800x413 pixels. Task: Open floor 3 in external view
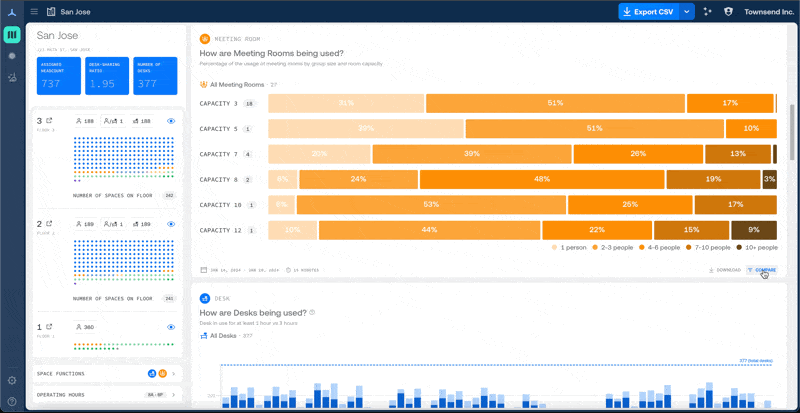(x=49, y=121)
